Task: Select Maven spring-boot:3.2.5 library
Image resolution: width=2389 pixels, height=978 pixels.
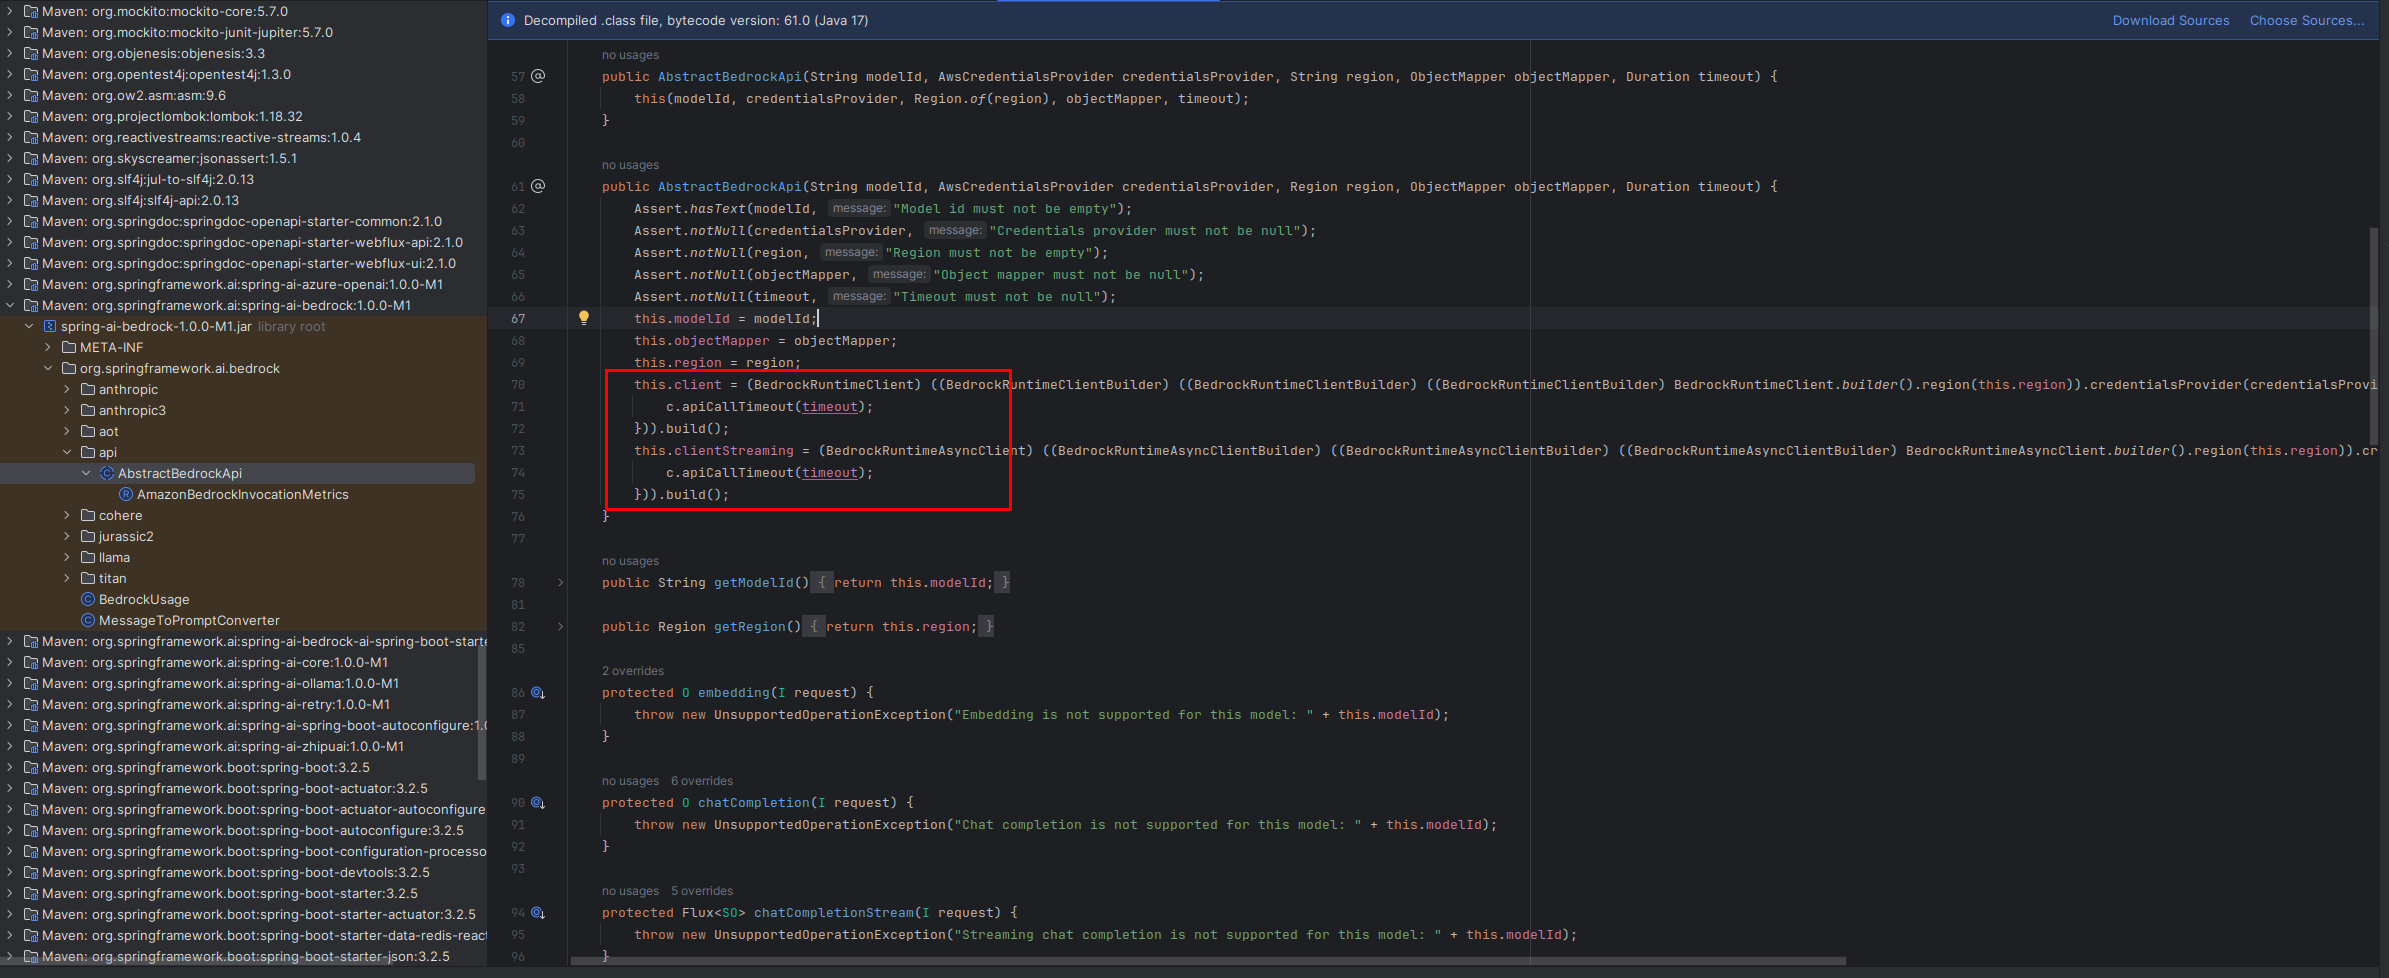Action: click(x=206, y=767)
